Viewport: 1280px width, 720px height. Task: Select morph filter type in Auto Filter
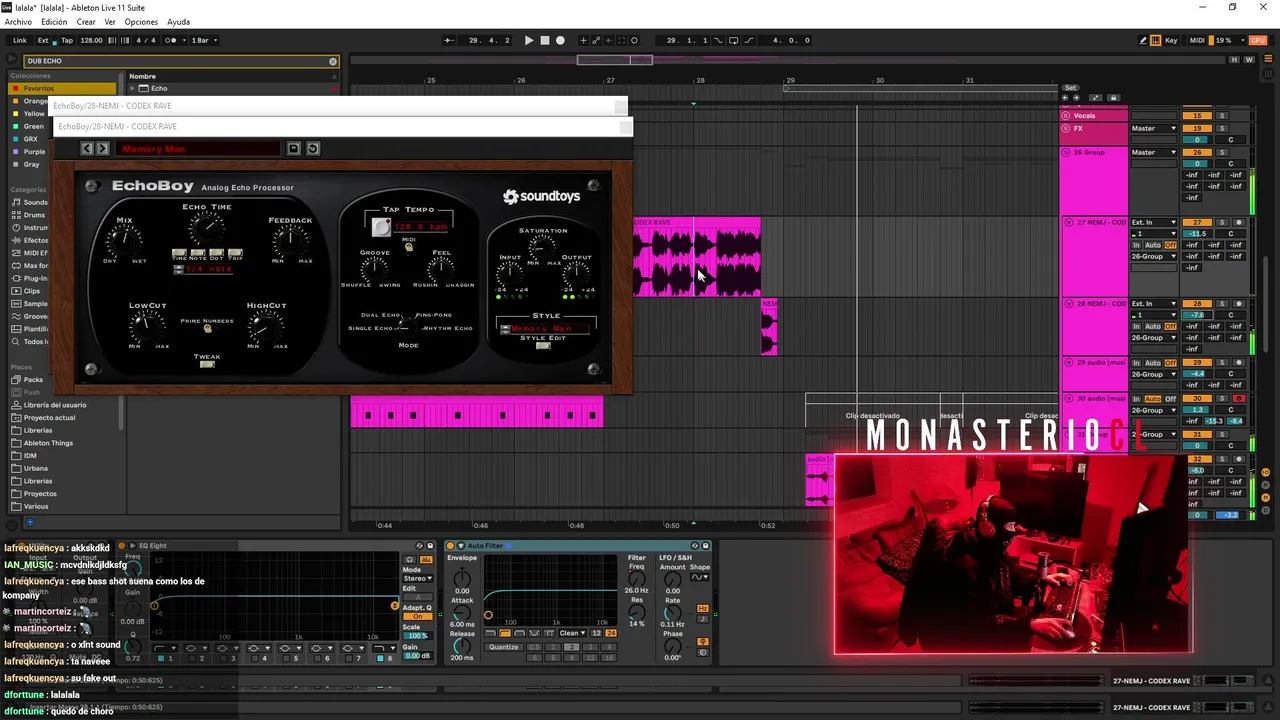(x=547, y=633)
